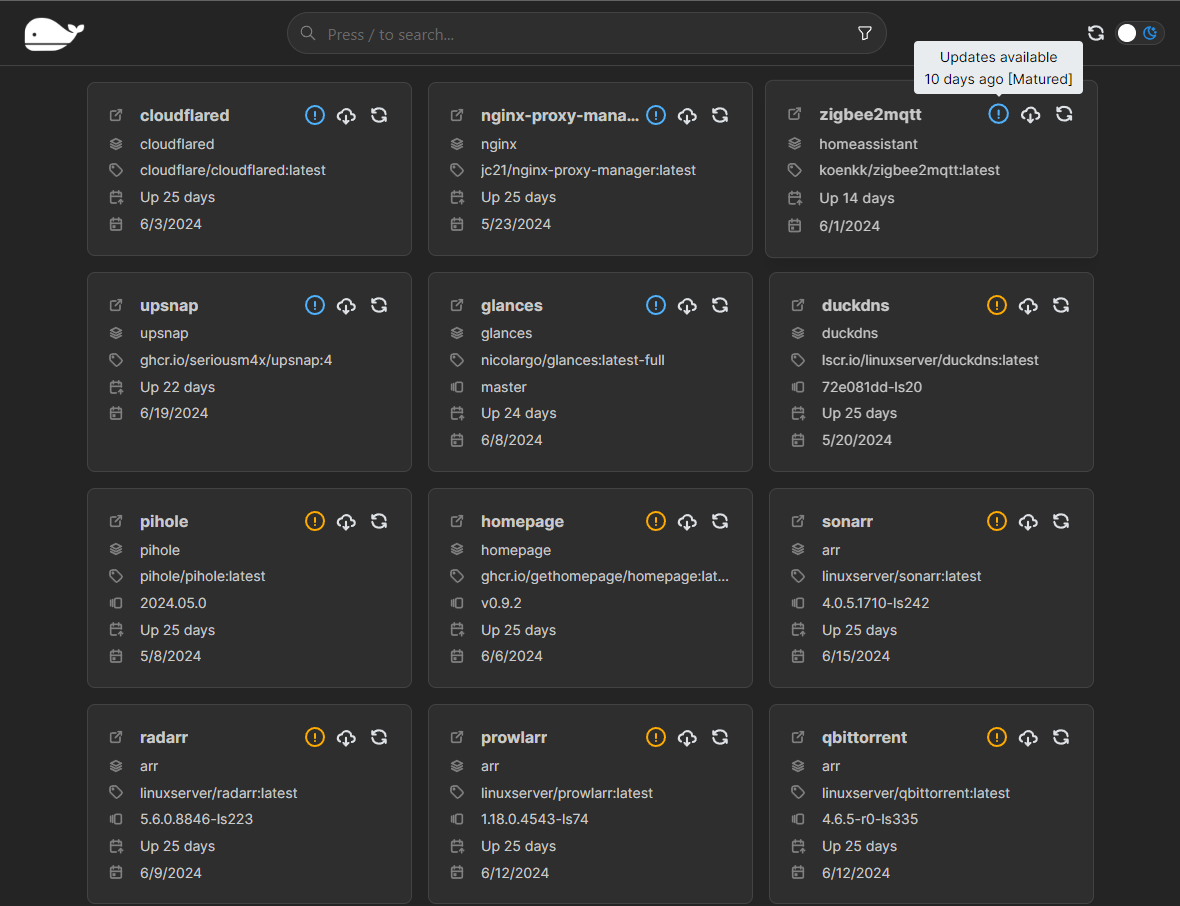Viewport: 1180px width, 906px height.
Task: Click the global refresh icon in the header
Action: pos(1096,33)
